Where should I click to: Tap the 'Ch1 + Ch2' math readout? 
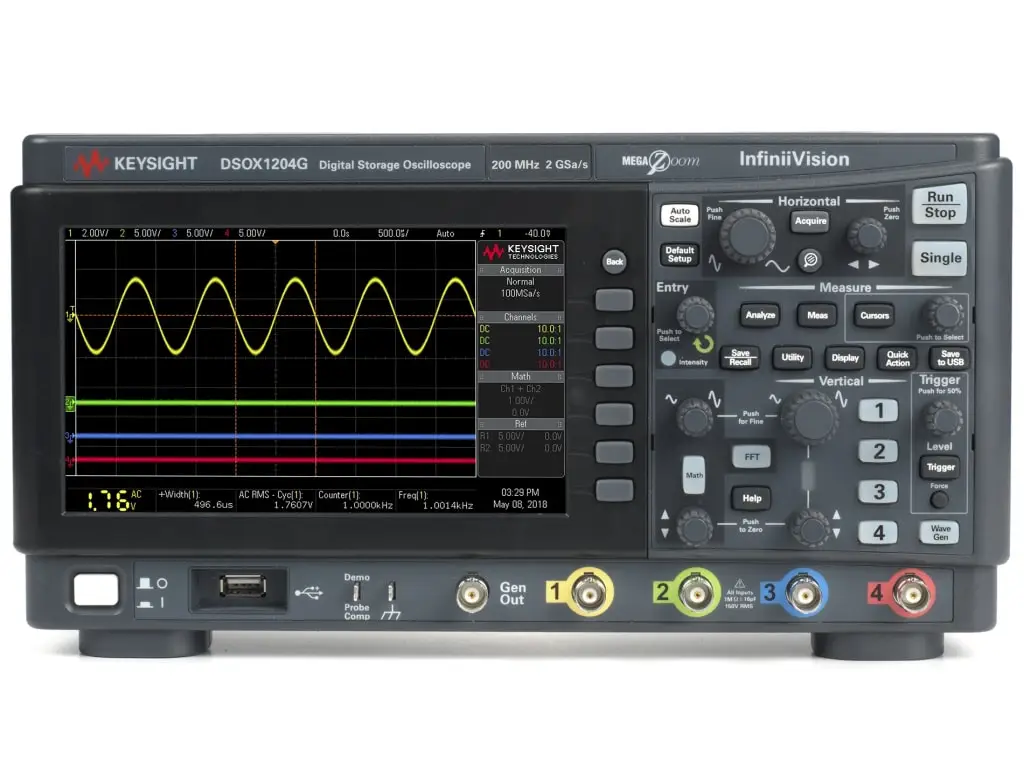[520, 389]
